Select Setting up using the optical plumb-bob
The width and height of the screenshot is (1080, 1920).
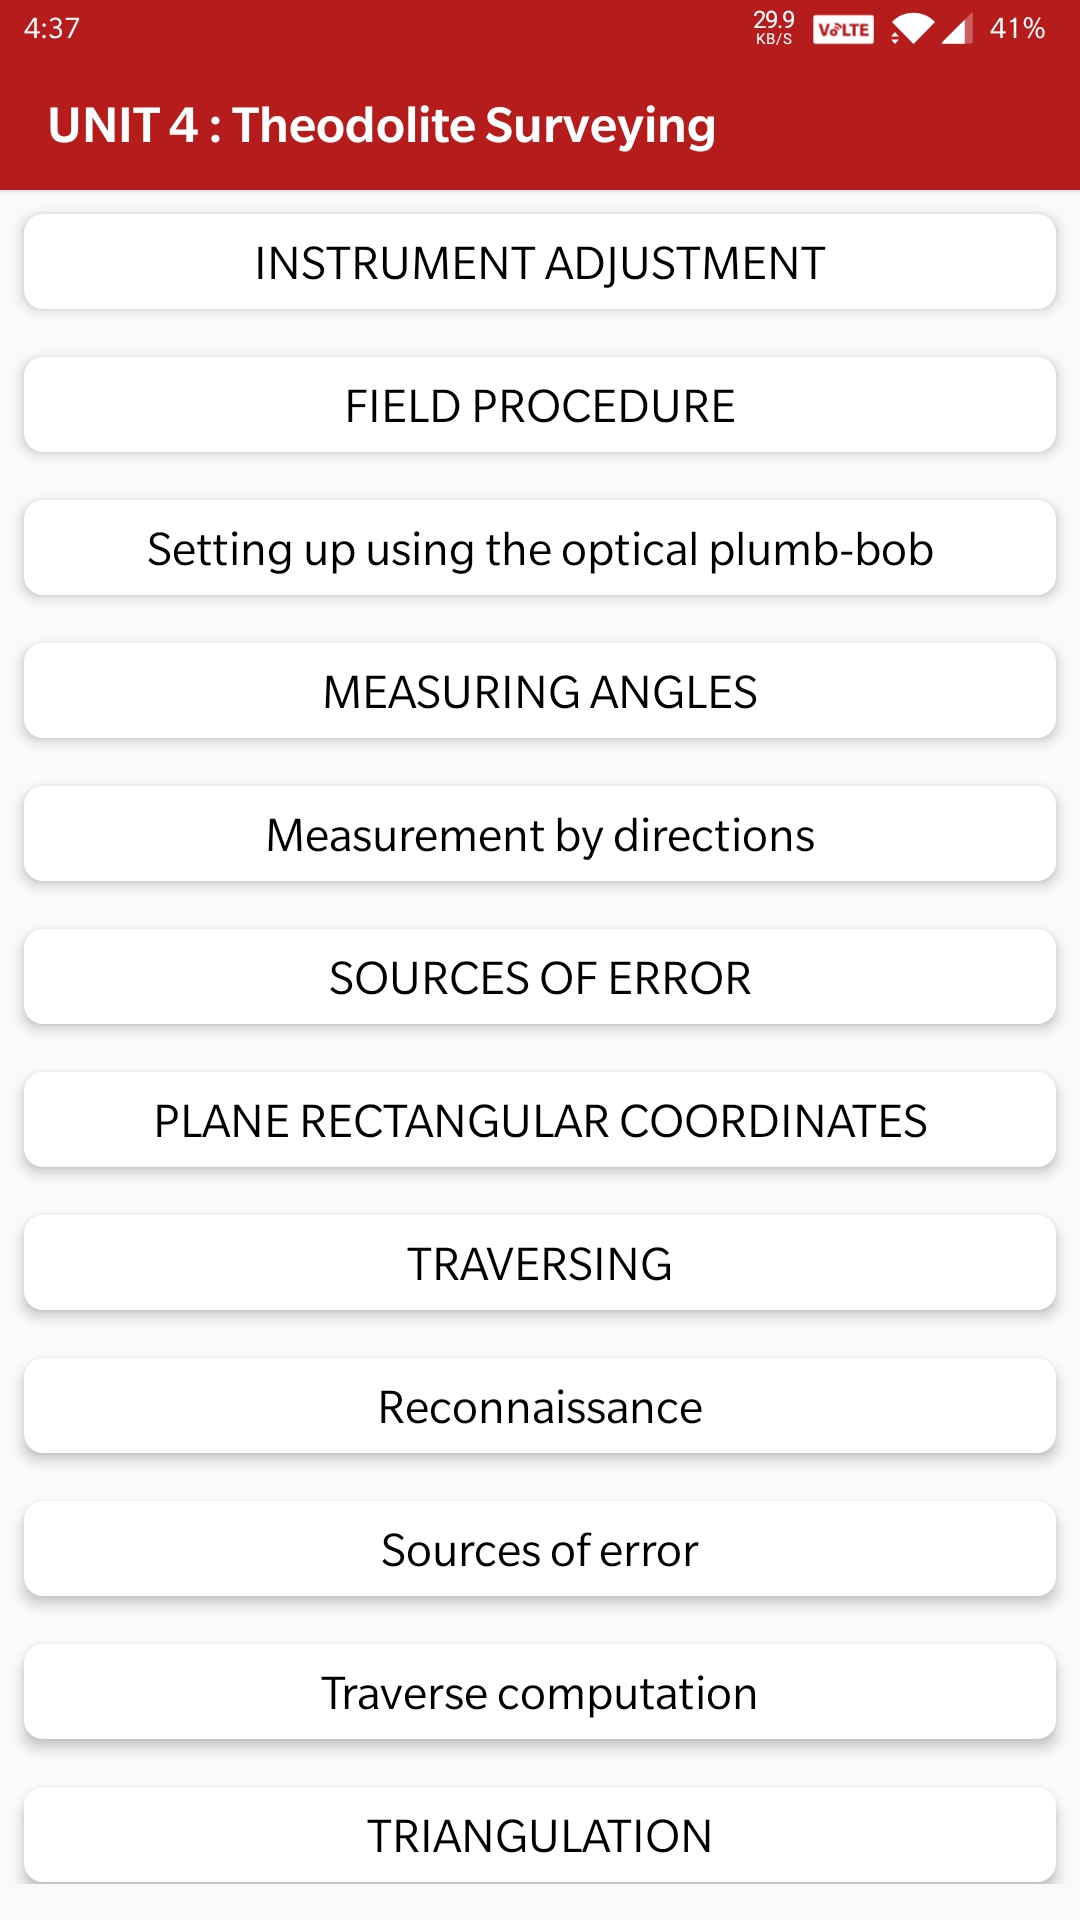(540, 548)
